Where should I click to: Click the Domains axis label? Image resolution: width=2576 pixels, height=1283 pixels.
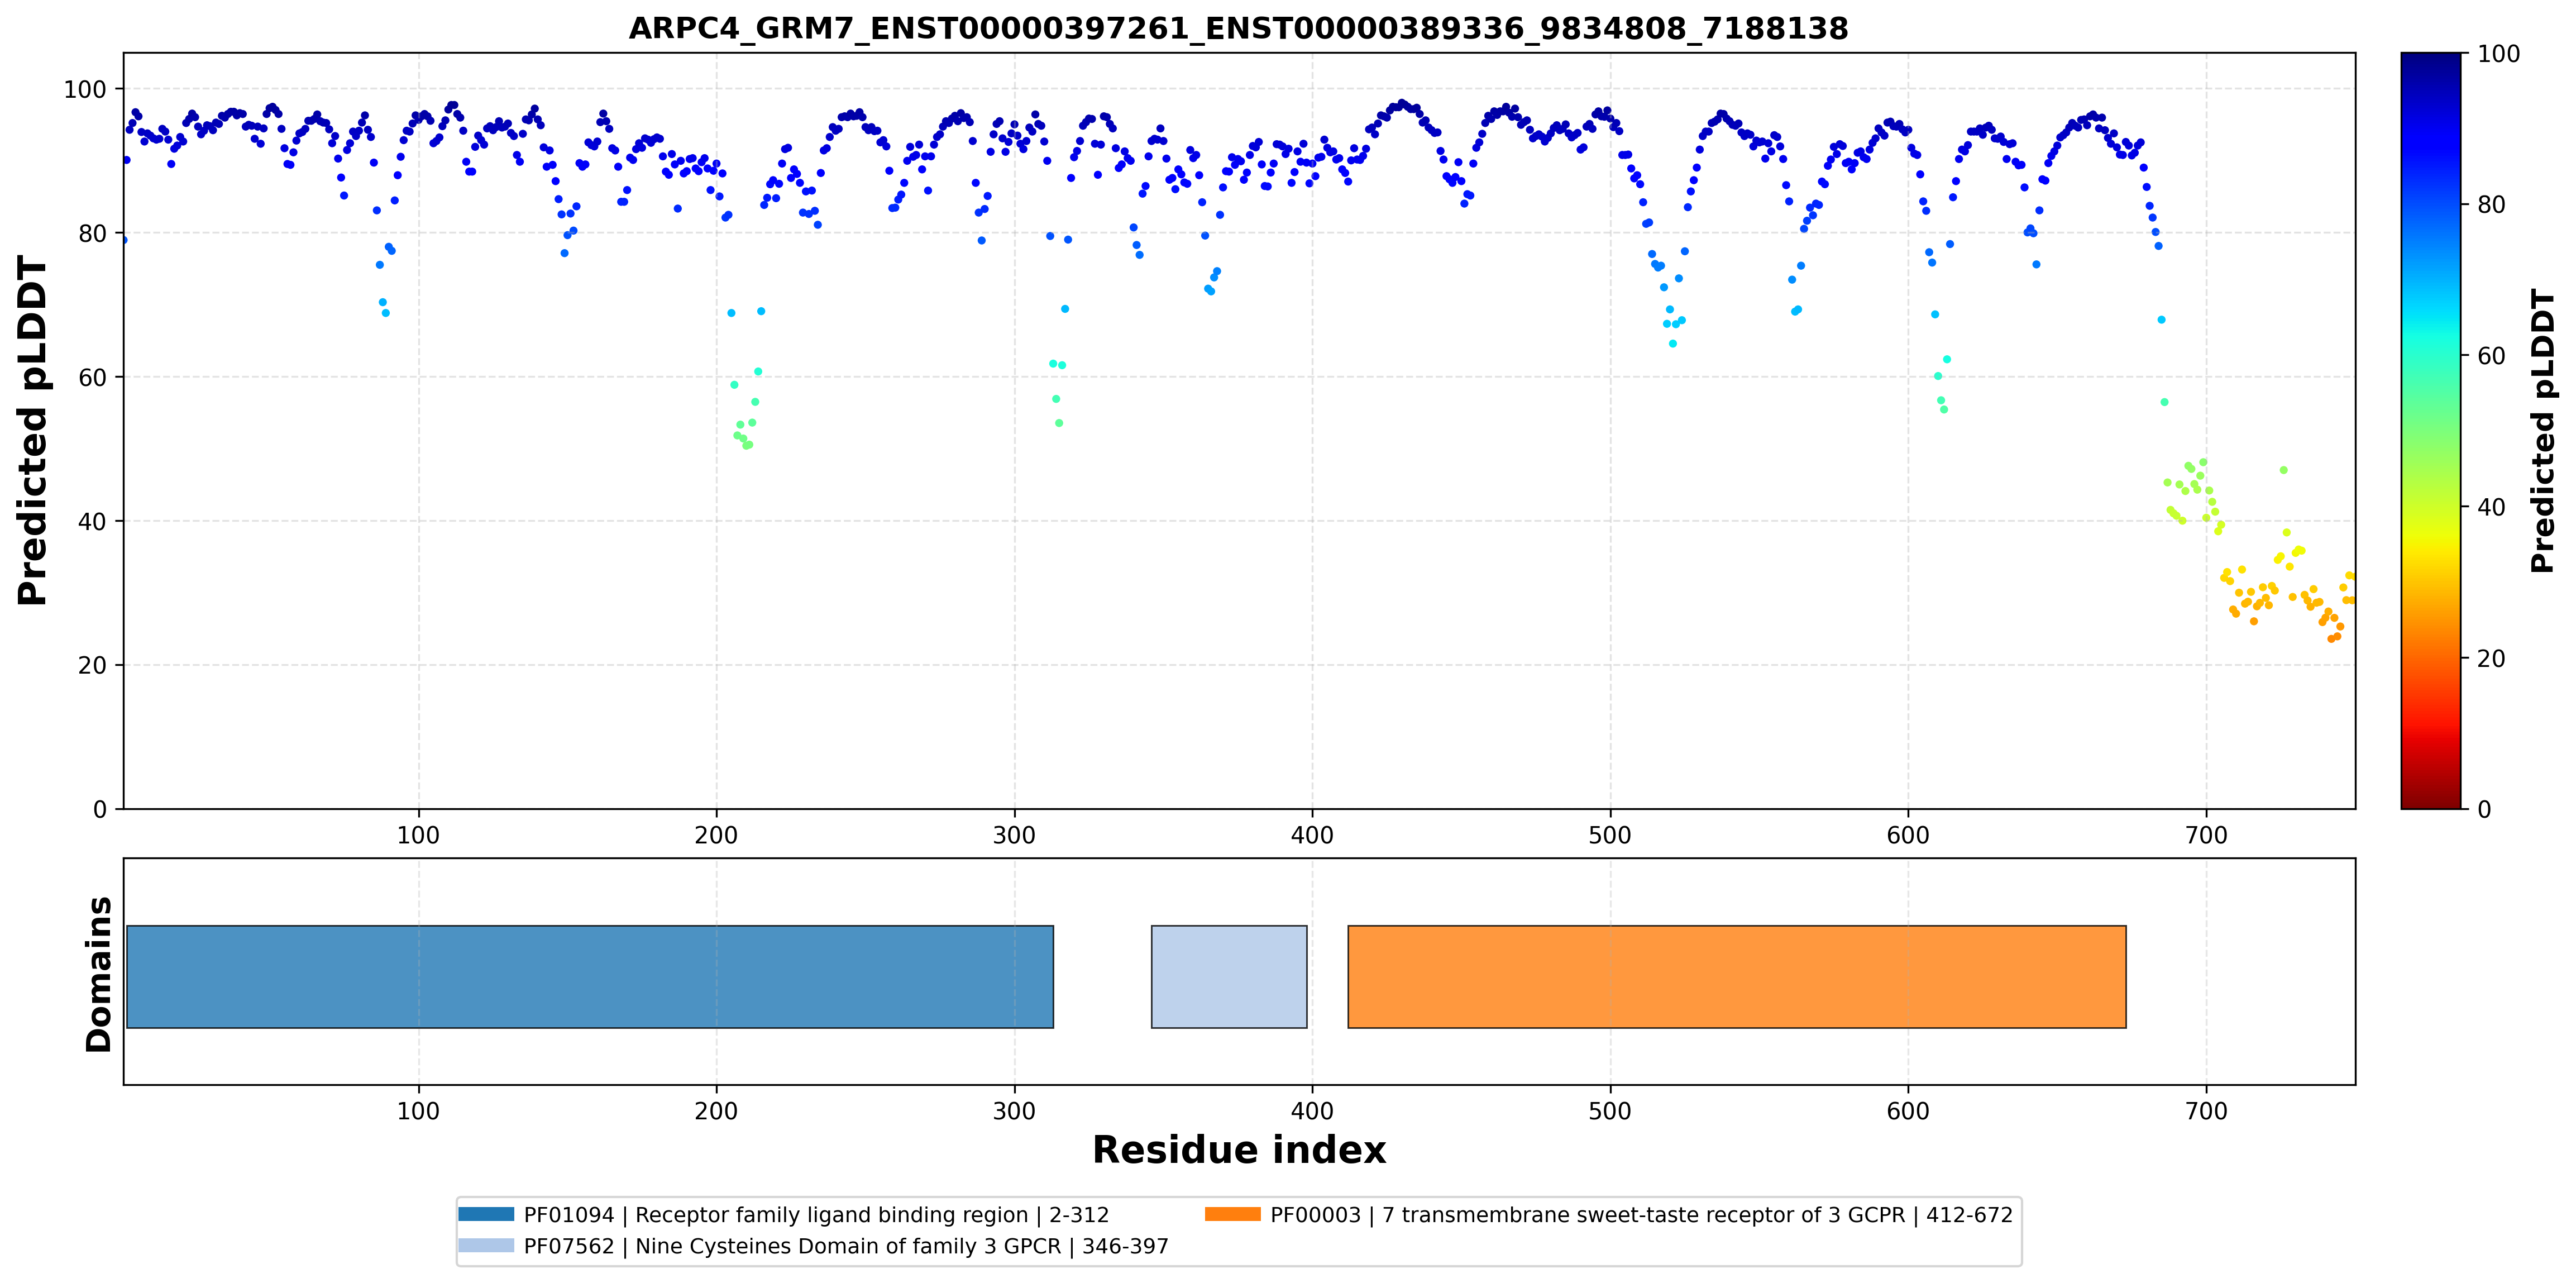click(98, 974)
